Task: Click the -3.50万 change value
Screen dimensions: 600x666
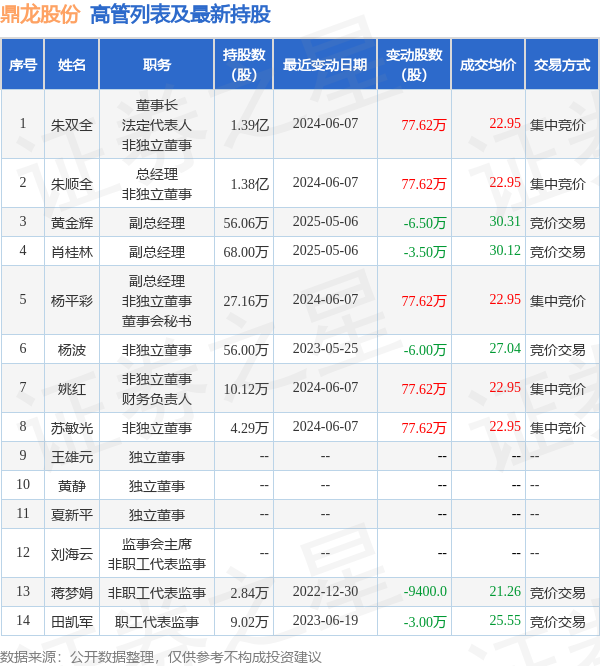Action: click(425, 252)
